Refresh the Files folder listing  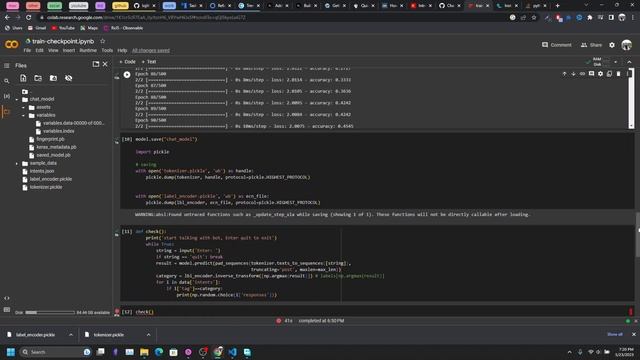[38, 78]
